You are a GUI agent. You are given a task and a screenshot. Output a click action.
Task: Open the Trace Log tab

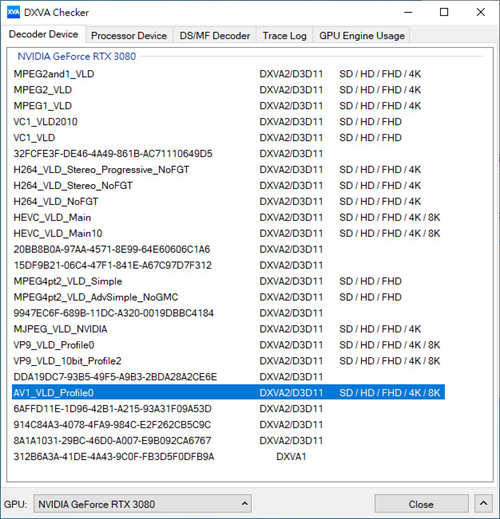[284, 36]
